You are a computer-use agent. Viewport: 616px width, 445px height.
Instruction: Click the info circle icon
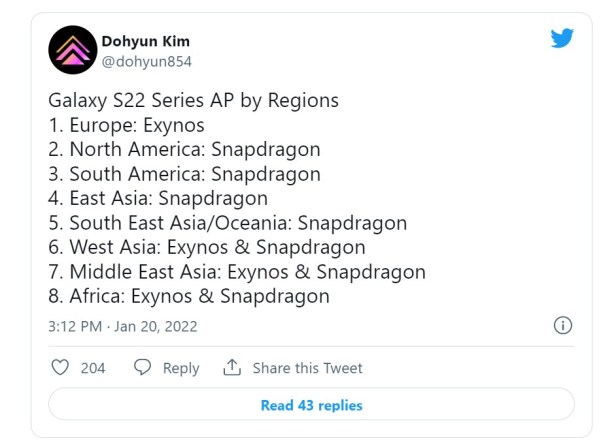pyautogui.click(x=562, y=326)
